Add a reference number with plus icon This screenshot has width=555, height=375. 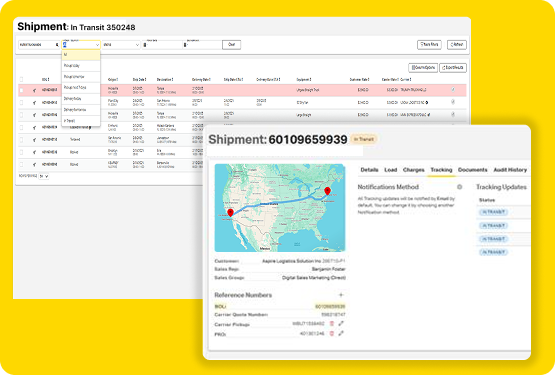tap(341, 295)
